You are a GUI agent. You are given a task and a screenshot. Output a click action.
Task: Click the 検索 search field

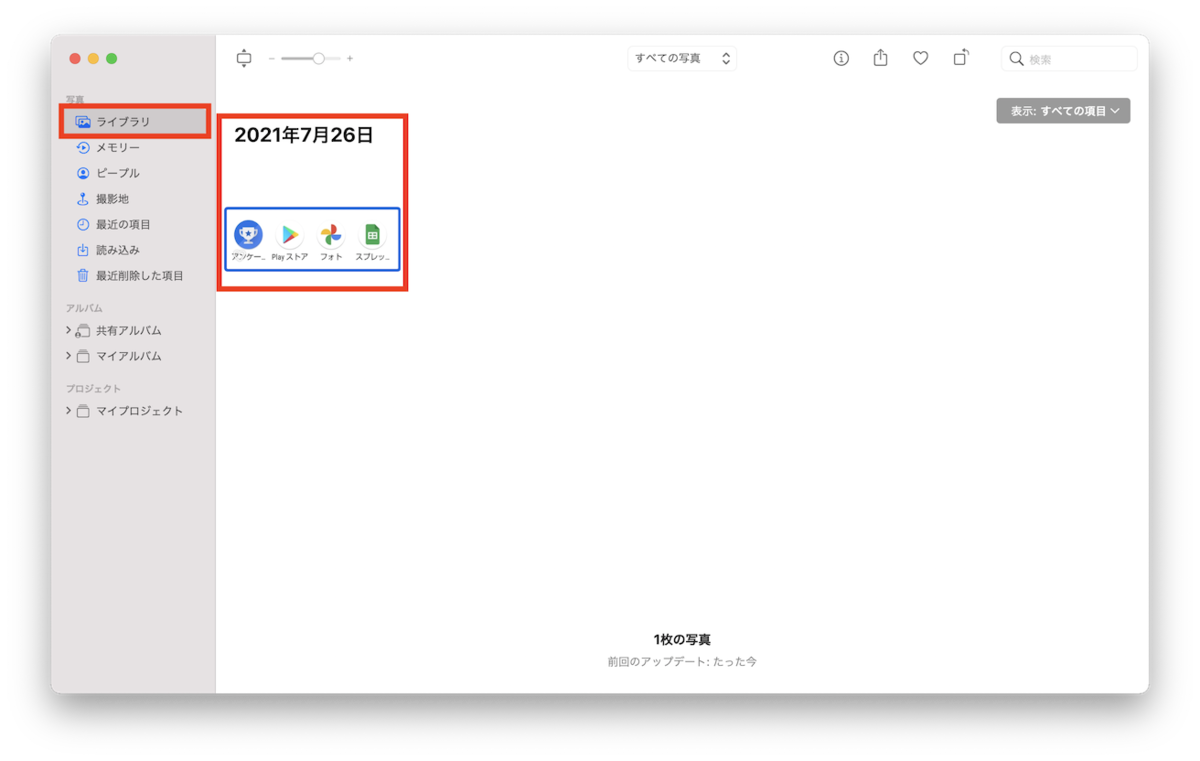pos(1069,59)
